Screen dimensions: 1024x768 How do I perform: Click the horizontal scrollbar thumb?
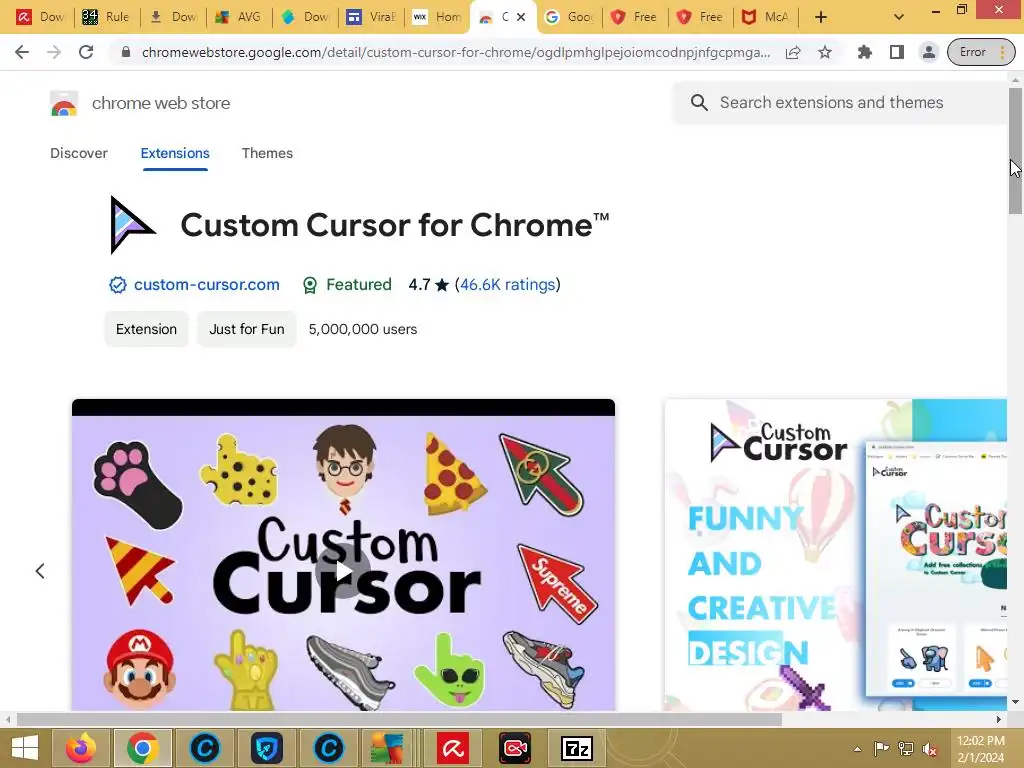[399, 720]
